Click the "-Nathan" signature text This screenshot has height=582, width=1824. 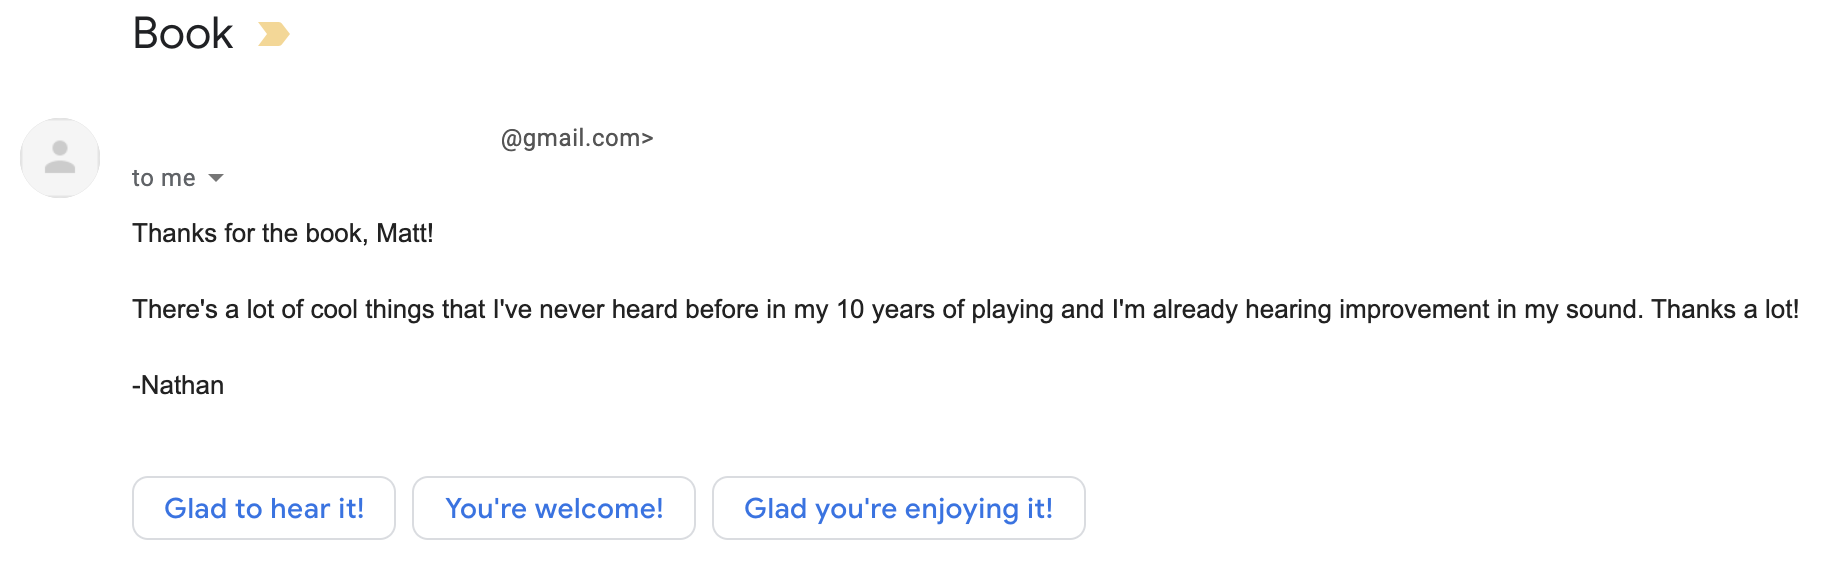coord(178,385)
